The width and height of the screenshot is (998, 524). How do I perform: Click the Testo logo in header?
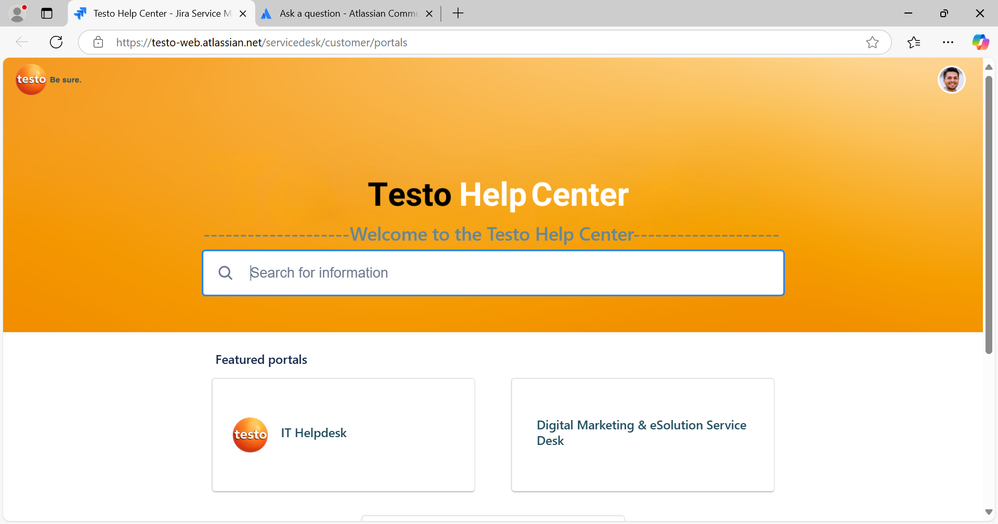(48, 80)
